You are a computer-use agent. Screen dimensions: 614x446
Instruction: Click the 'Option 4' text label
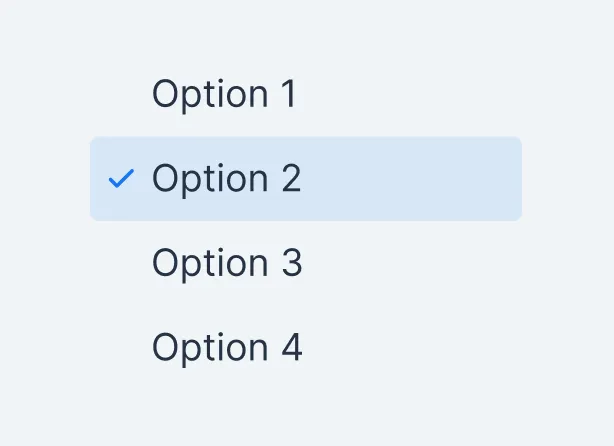[x=227, y=348]
